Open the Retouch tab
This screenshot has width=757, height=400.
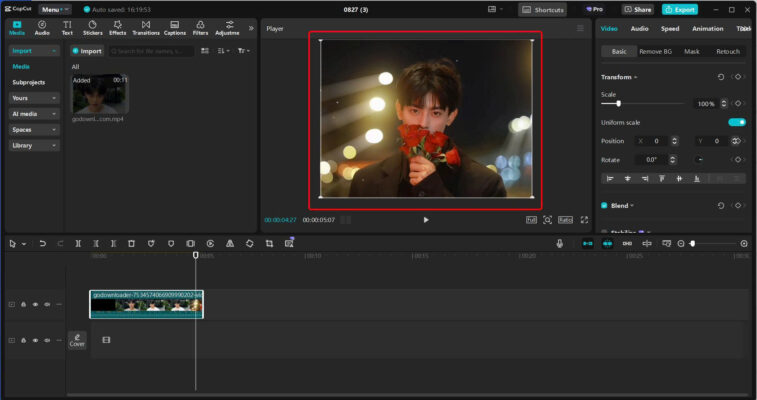[x=728, y=51]
